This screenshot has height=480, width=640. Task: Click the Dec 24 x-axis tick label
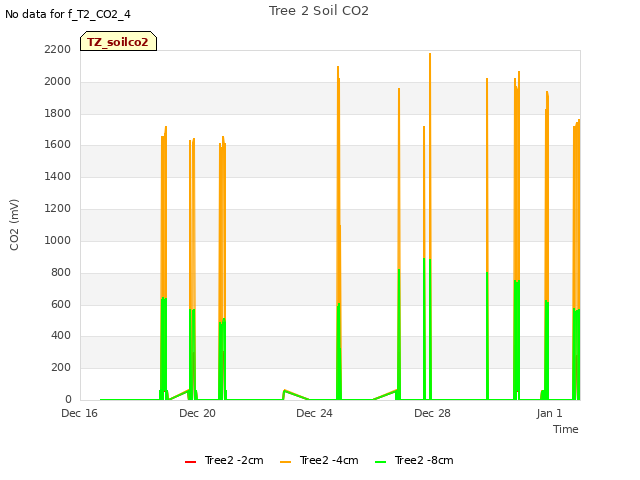coord(314,413)
